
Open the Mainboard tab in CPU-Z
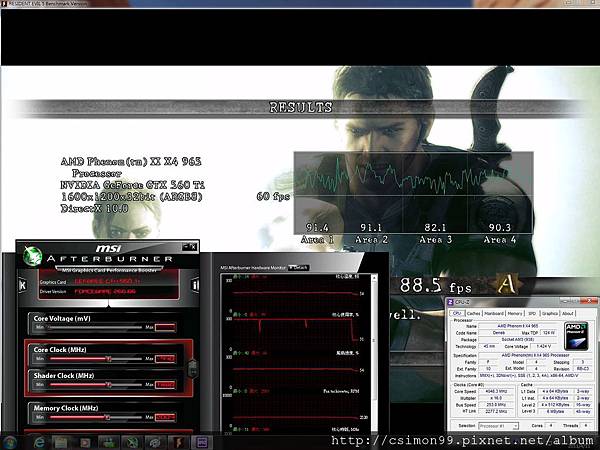(494, 313)
